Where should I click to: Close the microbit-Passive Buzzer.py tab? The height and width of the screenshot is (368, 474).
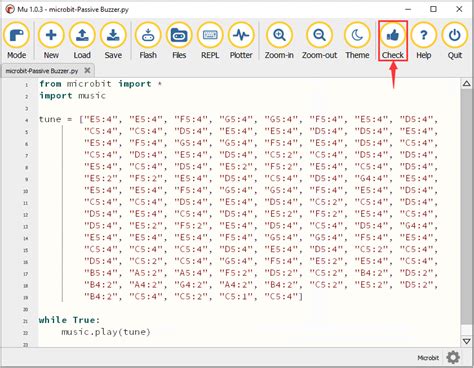click(x=87, y=70)
